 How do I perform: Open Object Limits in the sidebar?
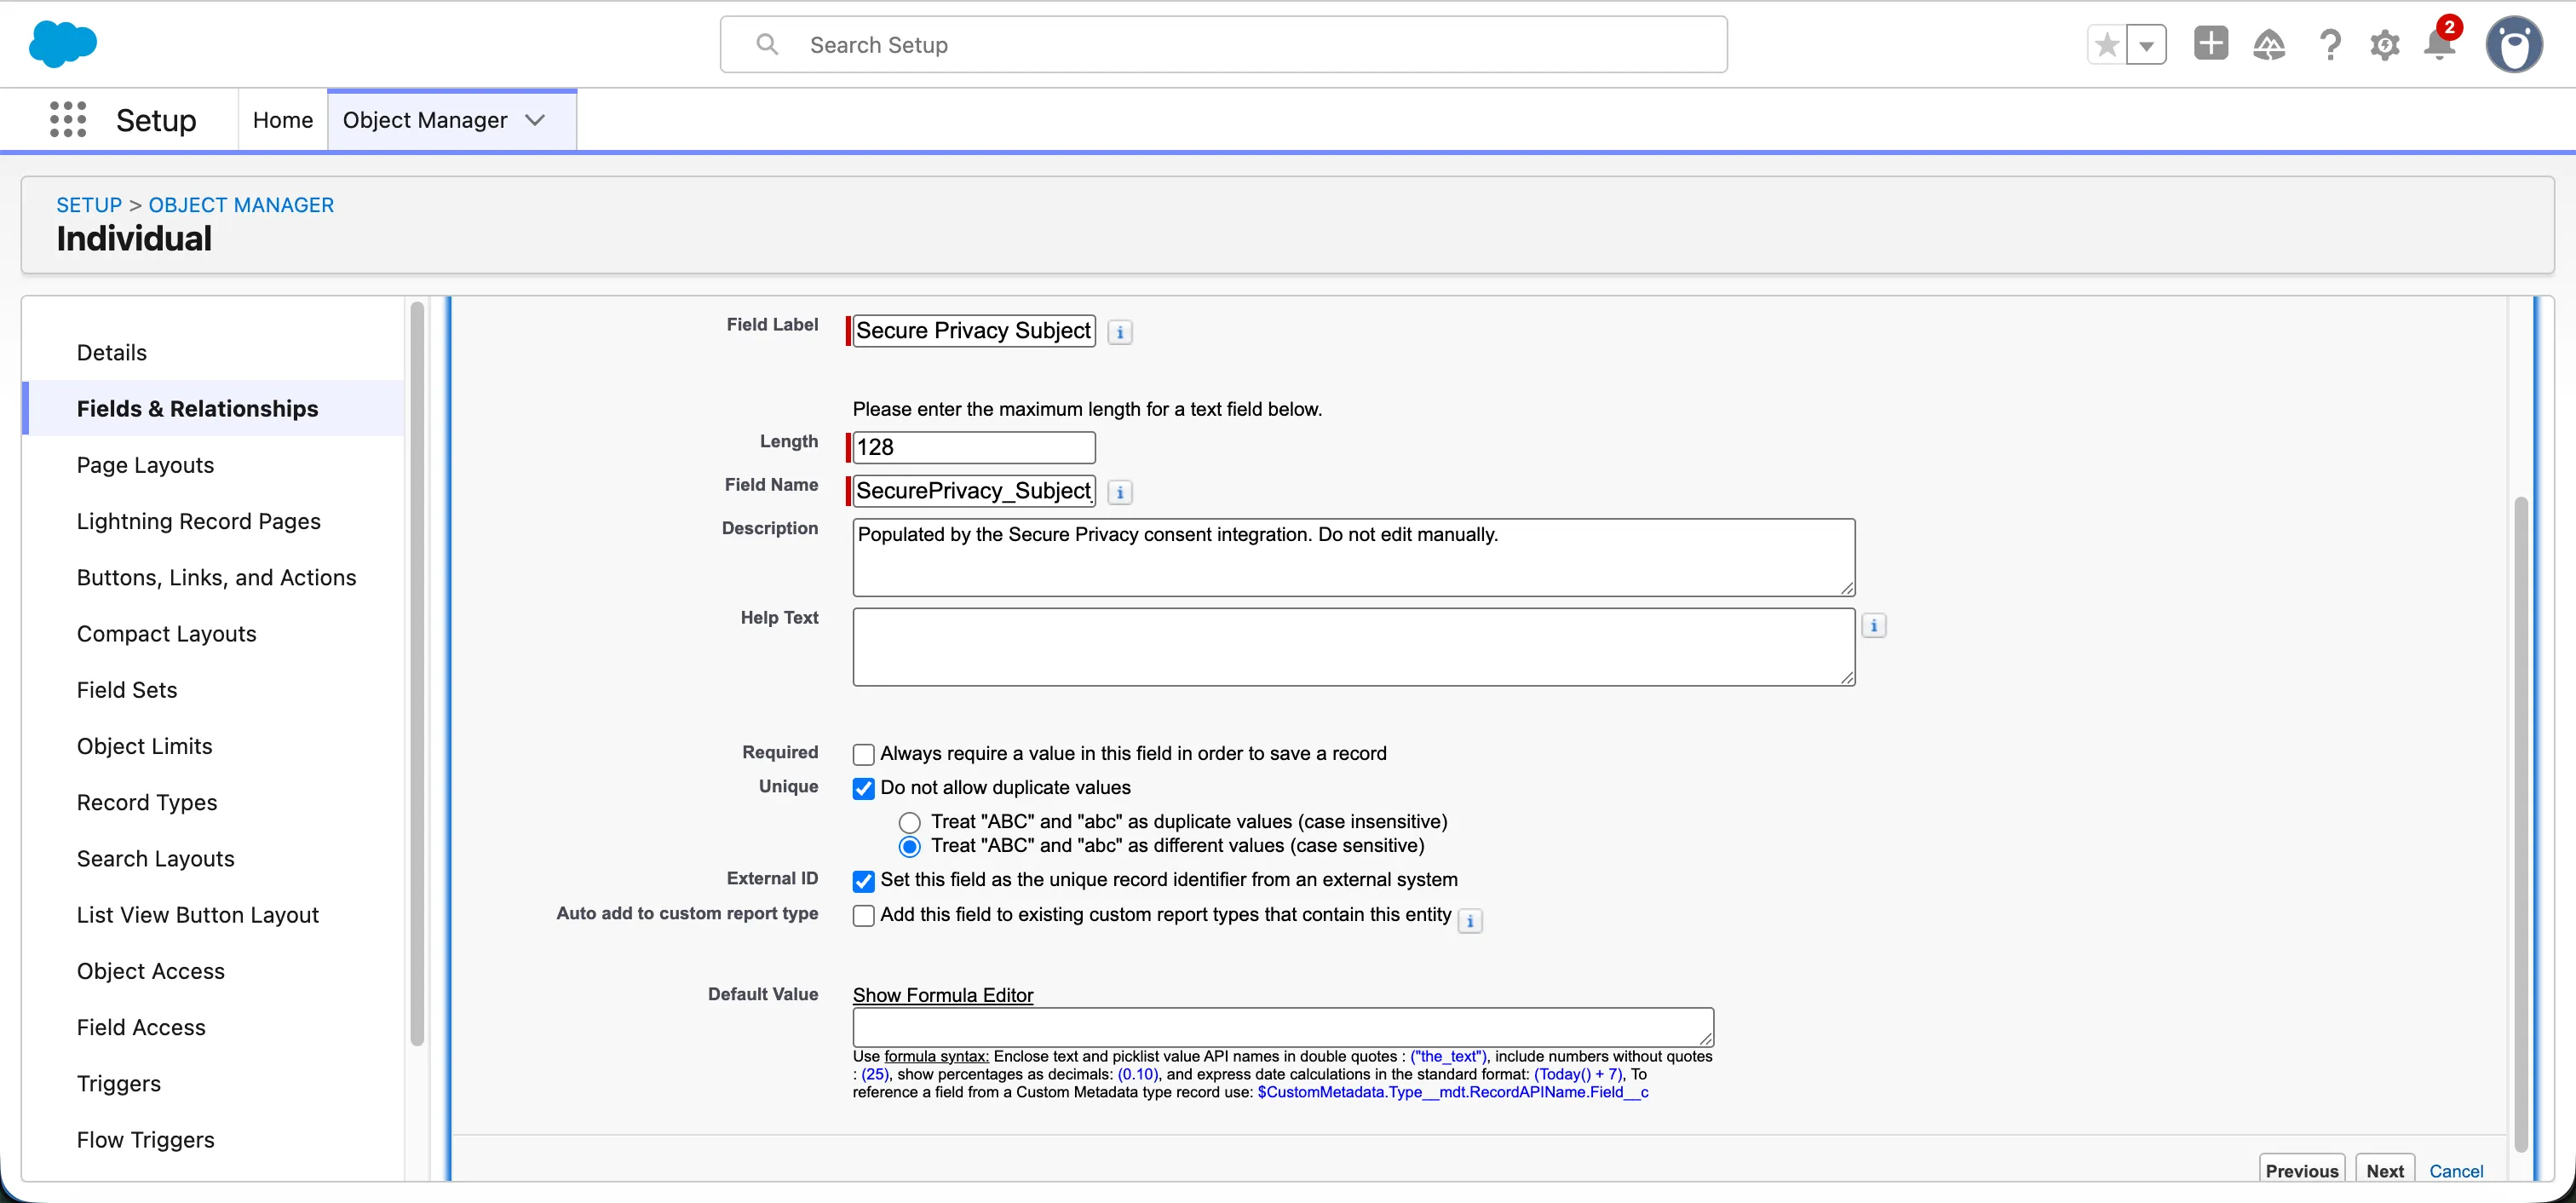click(145, 746)
